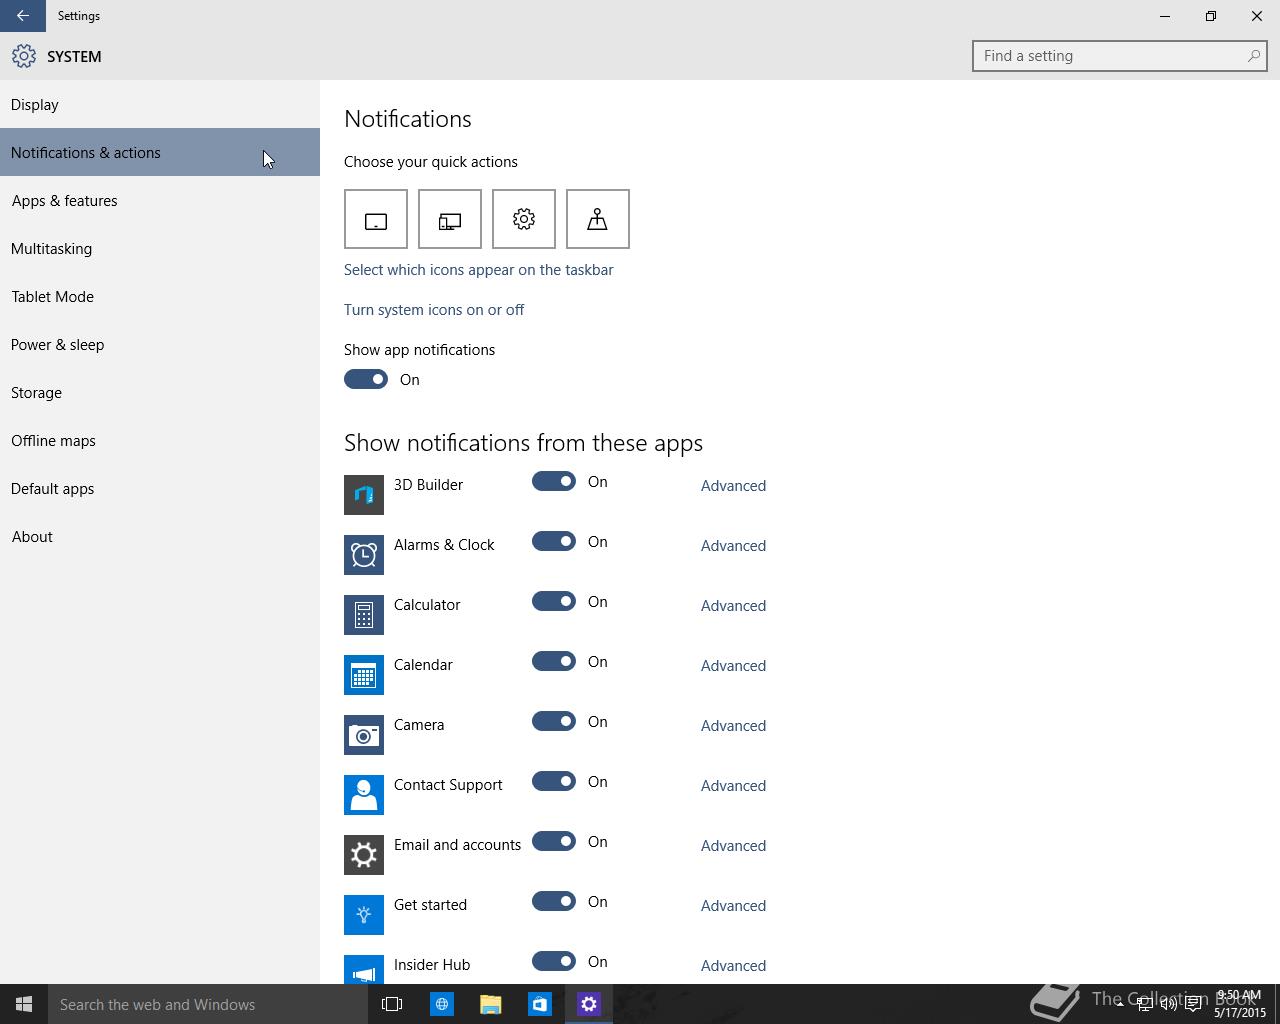Click the Settings app icon on taskbar
The height and width of the screenshot is (1024, 1280).
click(588, 1004)
